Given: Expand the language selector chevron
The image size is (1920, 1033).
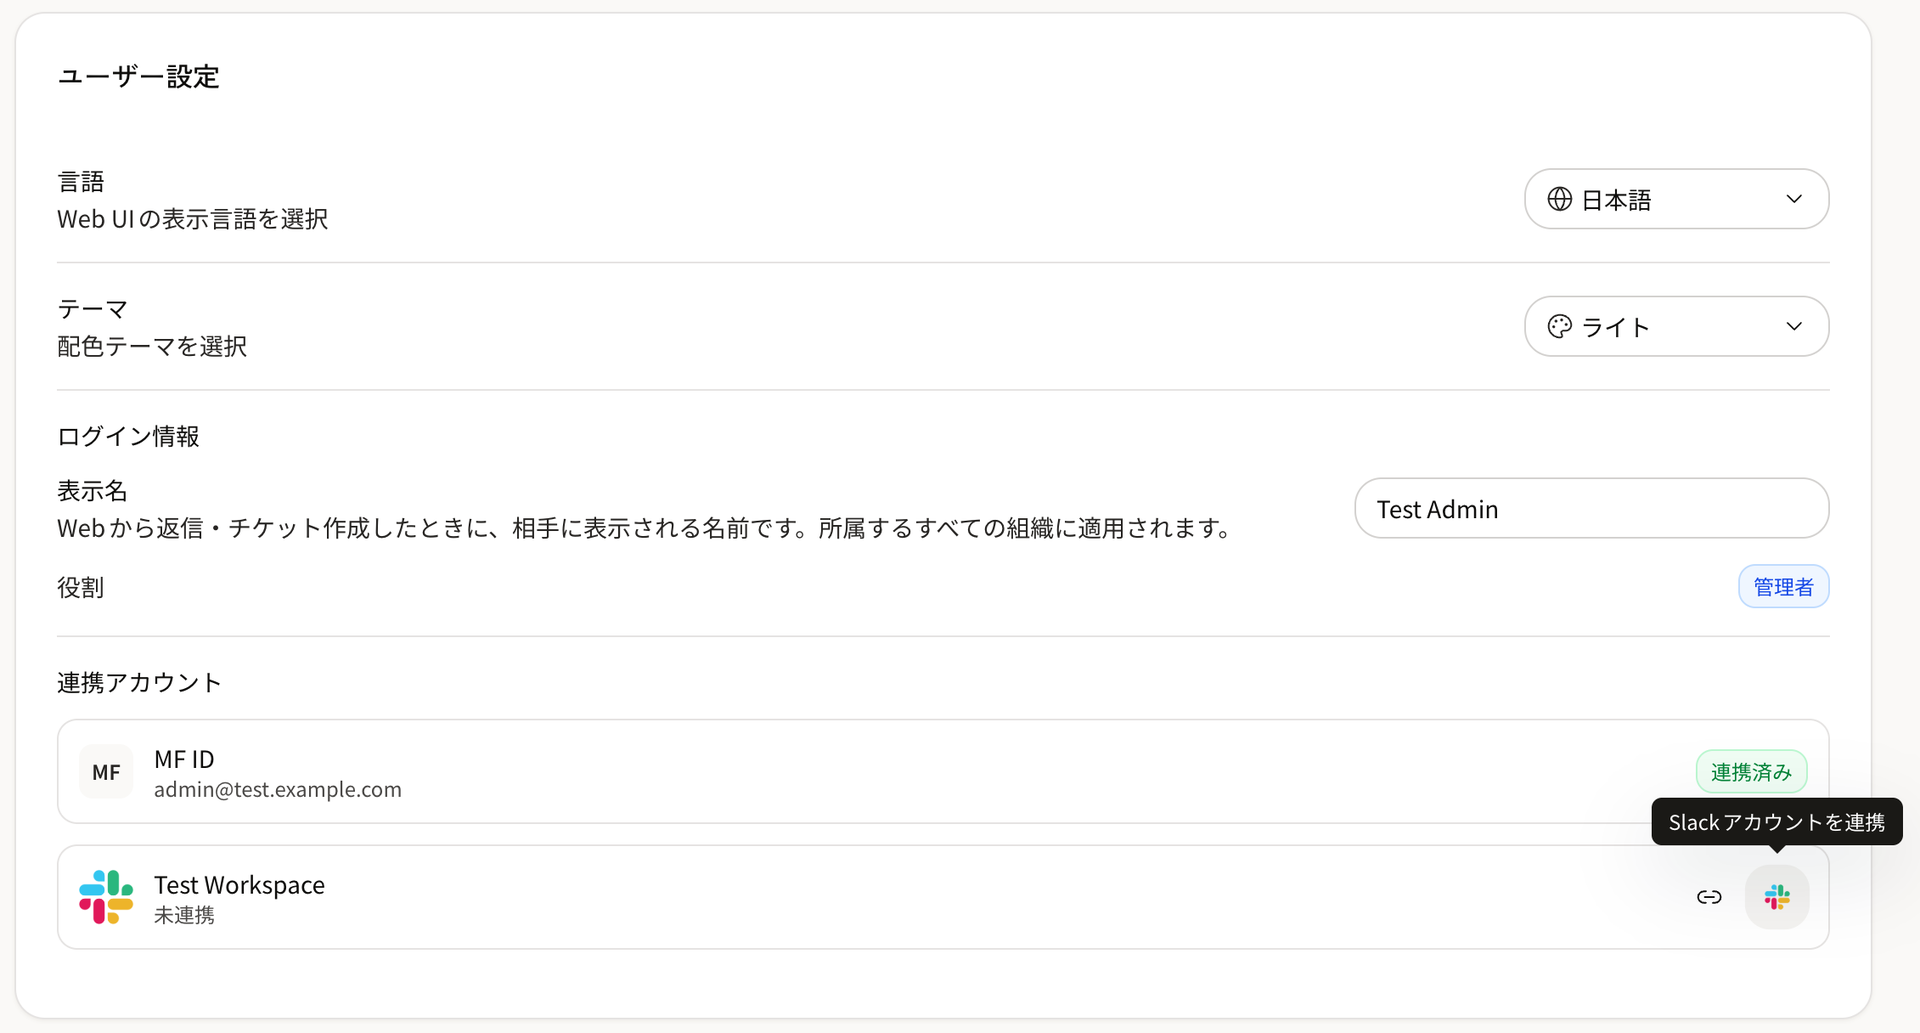Looking at the screenshot, I should point(1794,199).
